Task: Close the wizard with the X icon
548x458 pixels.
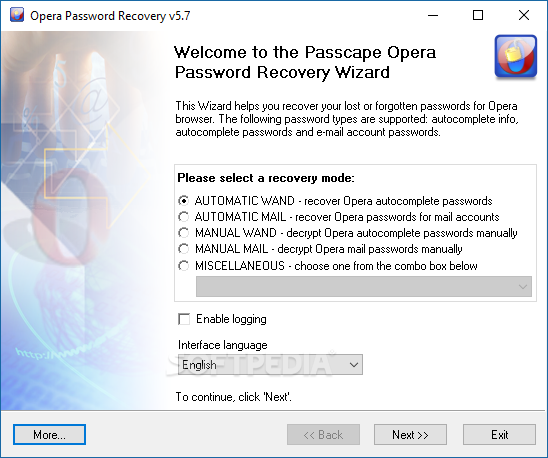Action: pos(524,15)
